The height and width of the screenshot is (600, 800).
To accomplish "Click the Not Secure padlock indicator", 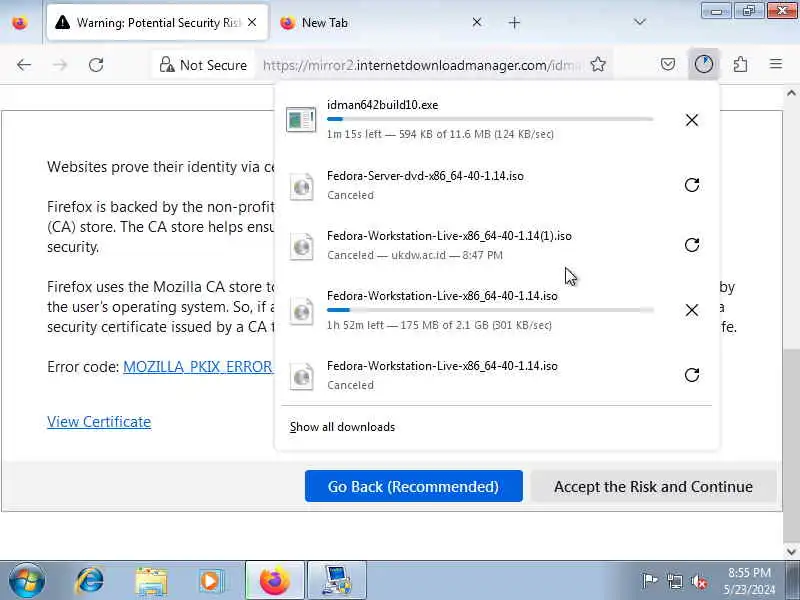I will click(x=203, y=65).
